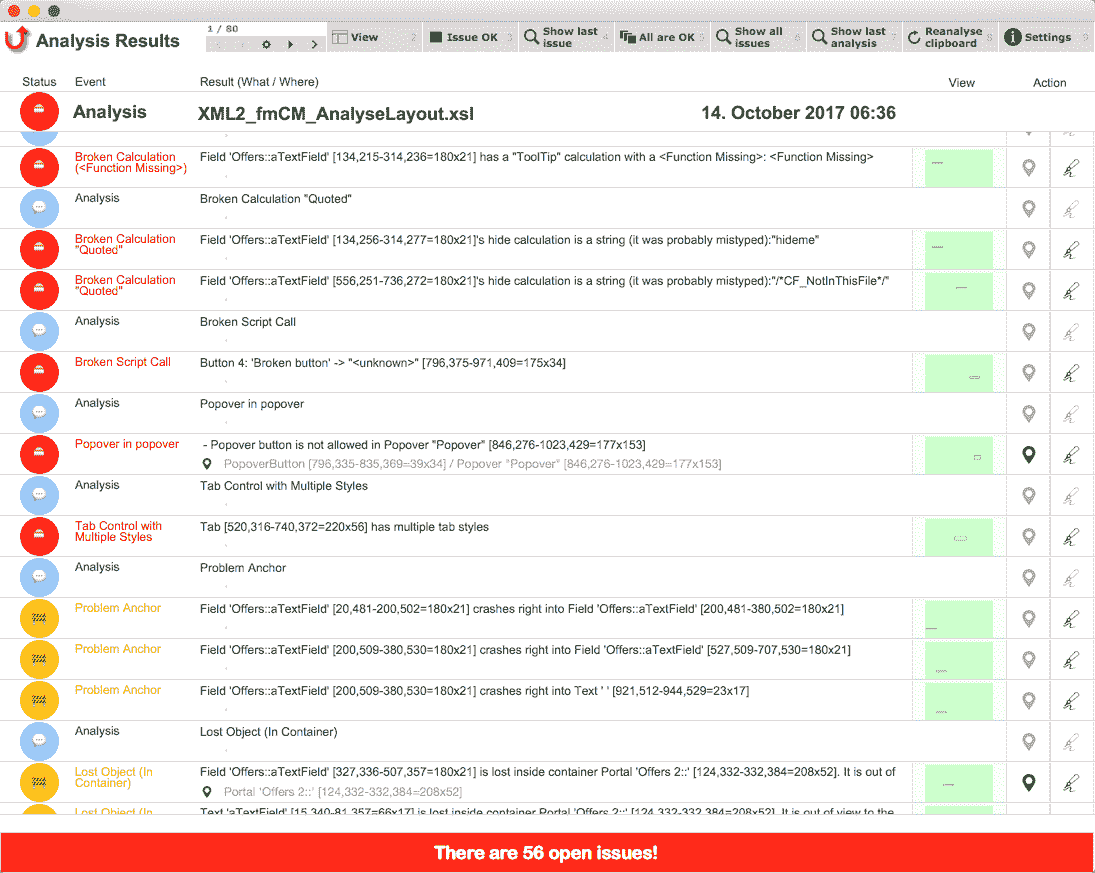Screen dimensions: 1095x873
Task: Click location pin for Popover in popover issue
Action: pos(1028,455)
